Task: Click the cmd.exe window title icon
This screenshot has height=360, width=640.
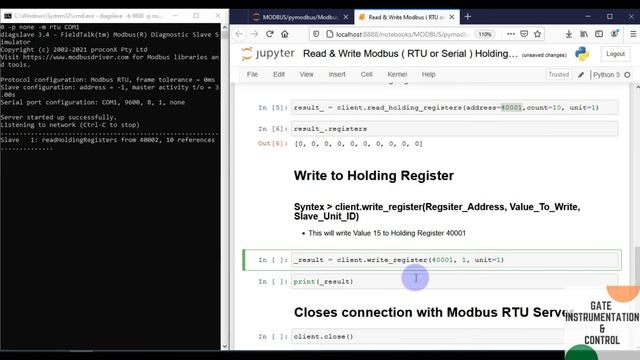Action: coord(8,16)
